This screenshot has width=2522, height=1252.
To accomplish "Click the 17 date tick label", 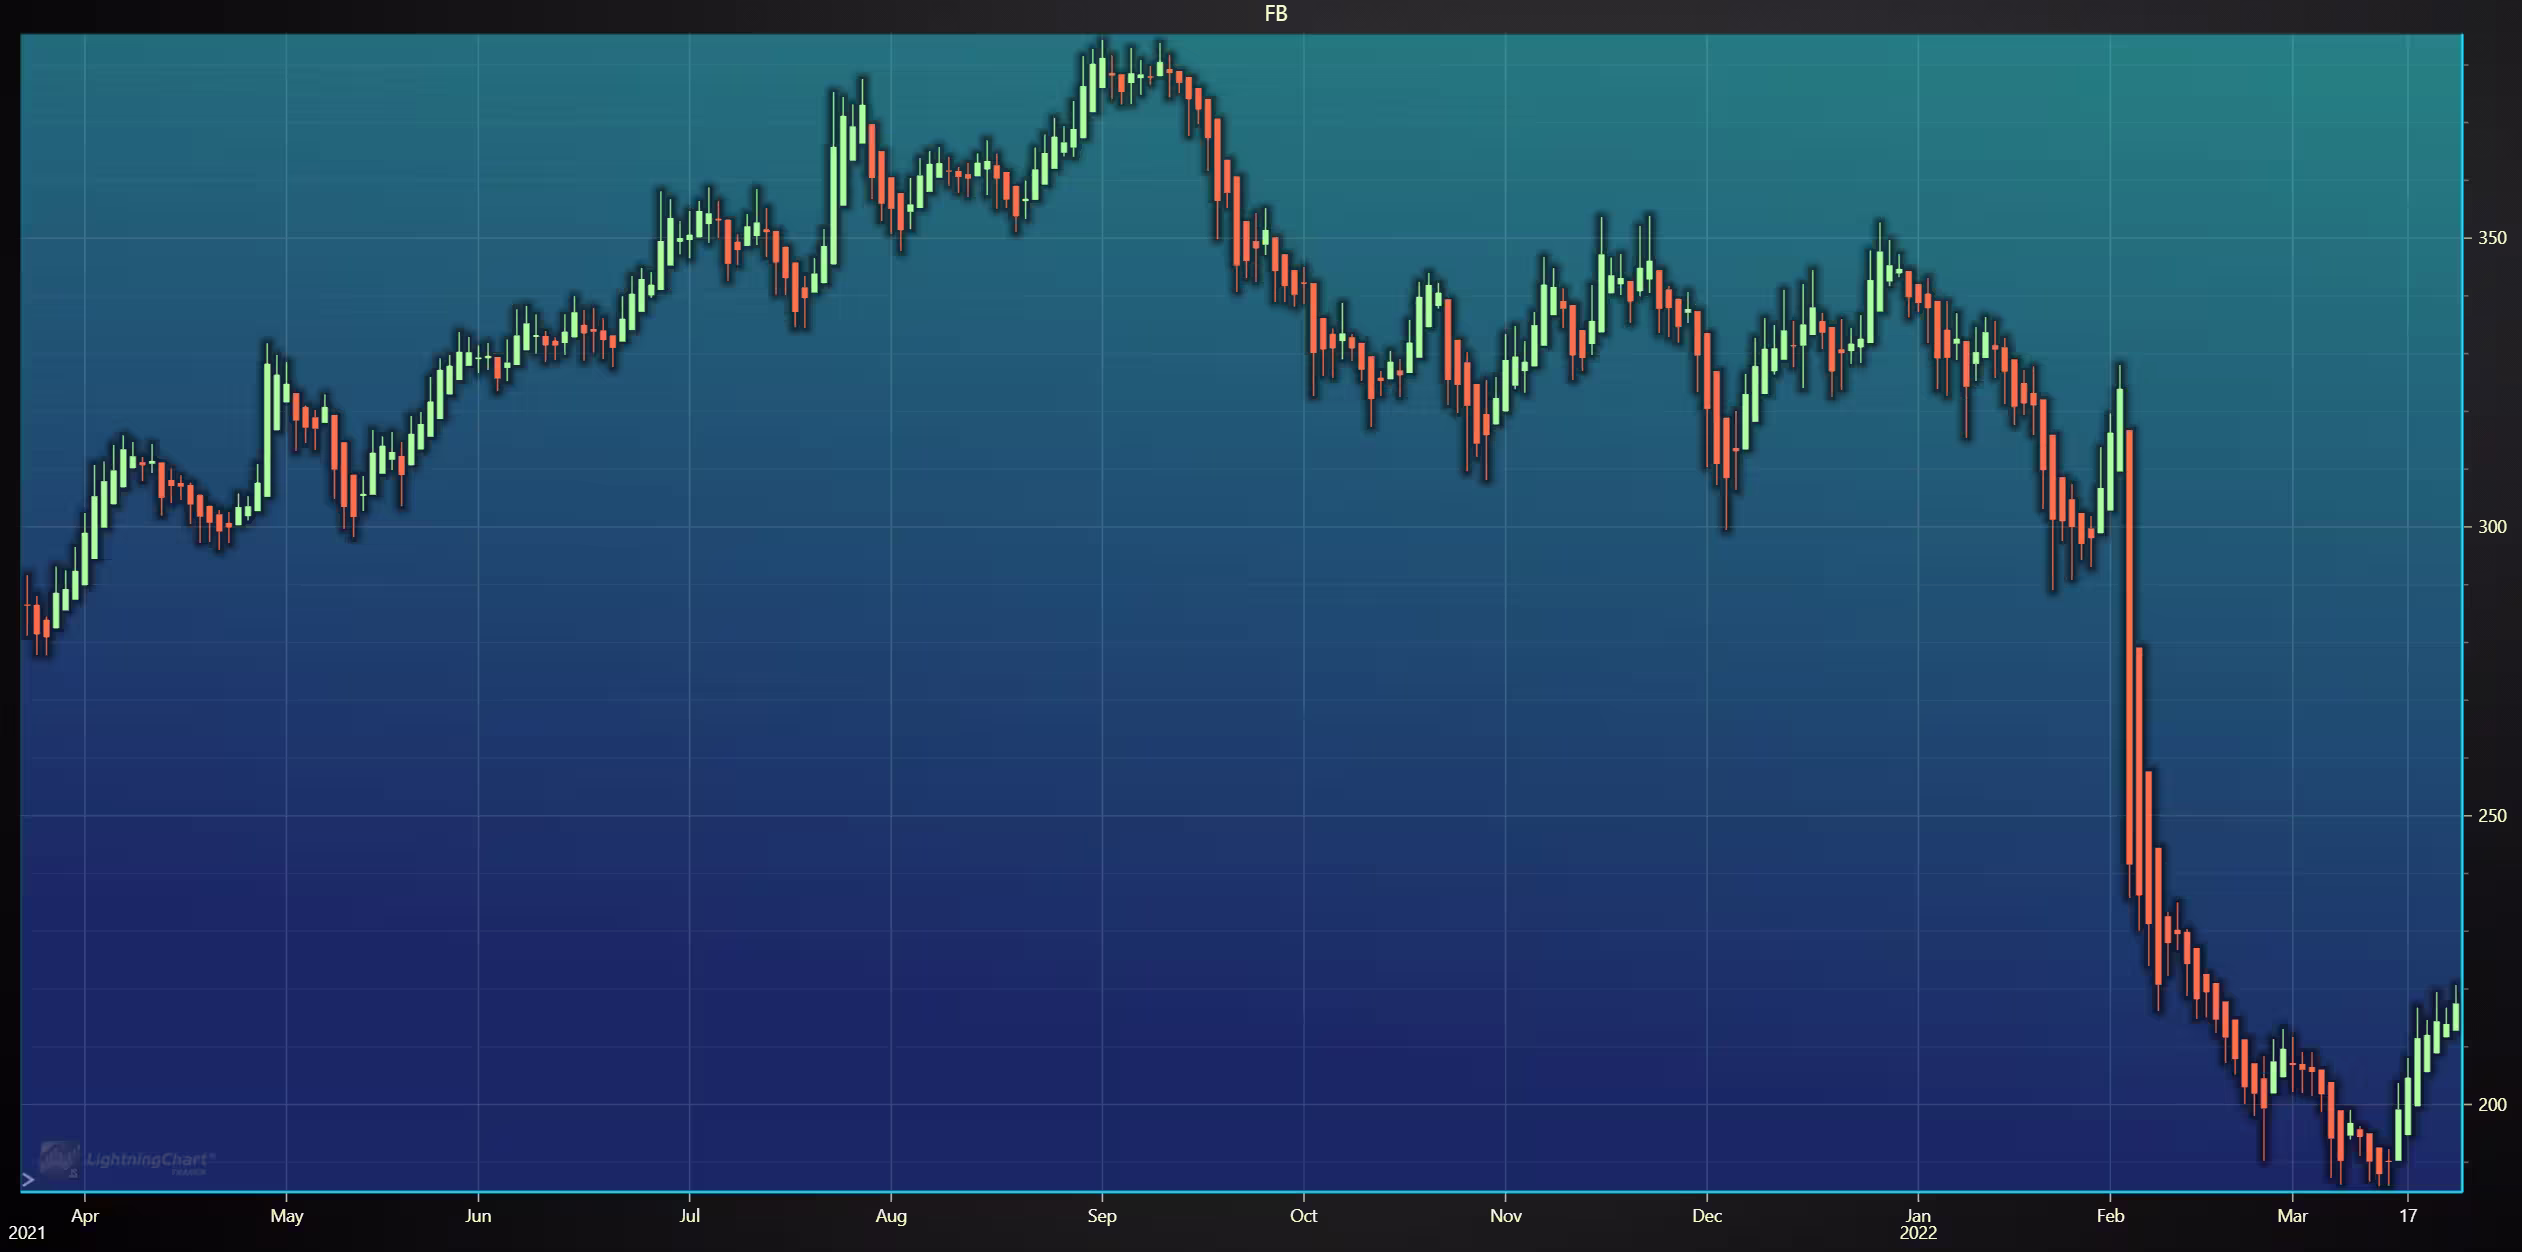I will 2408,1216.
